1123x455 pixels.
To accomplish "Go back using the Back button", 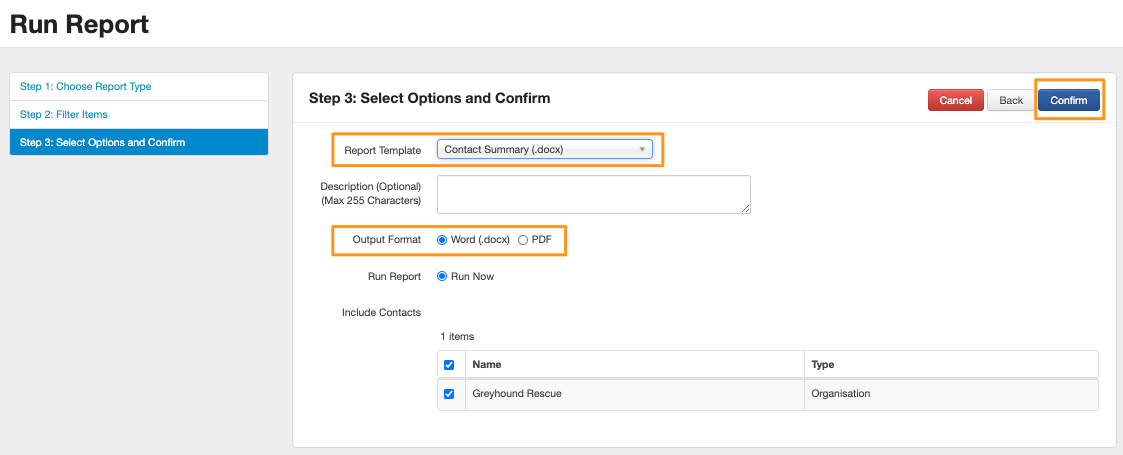I will pyautogui.click(x=1011, y=100).
